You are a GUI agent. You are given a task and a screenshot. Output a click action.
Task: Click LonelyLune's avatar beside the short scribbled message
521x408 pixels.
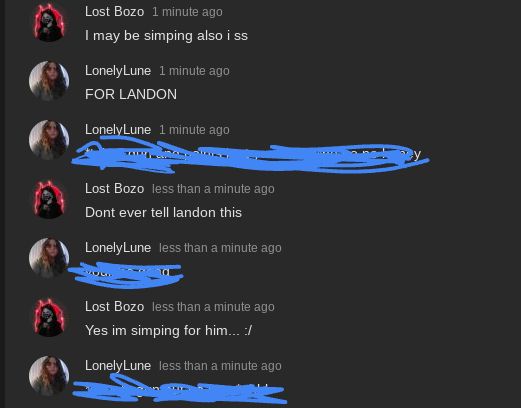coord(49,258)
